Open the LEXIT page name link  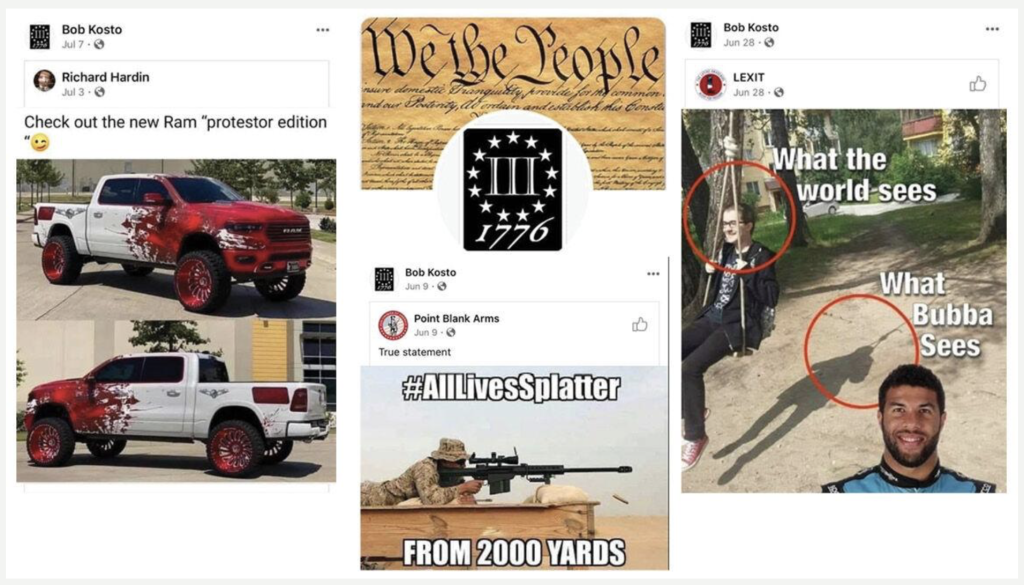pos(748,77)
